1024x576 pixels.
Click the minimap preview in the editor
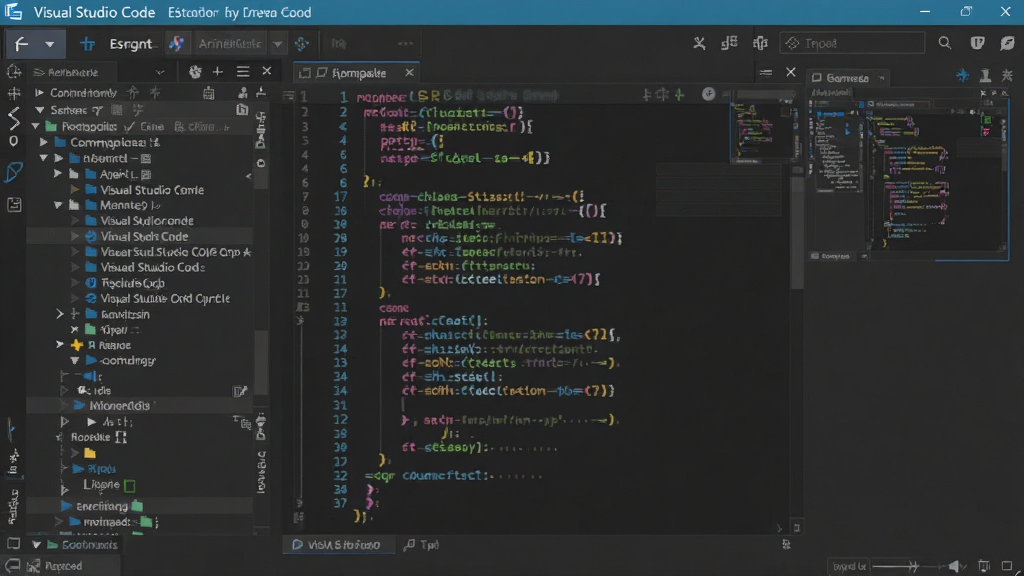[x=761, y=129]
